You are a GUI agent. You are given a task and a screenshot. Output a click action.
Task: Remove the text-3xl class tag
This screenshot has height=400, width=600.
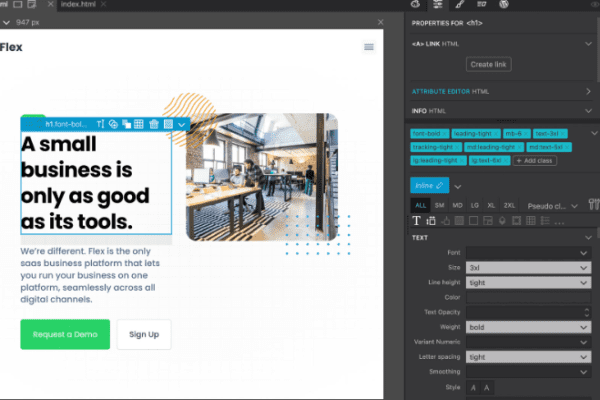(x=563, y=134)
